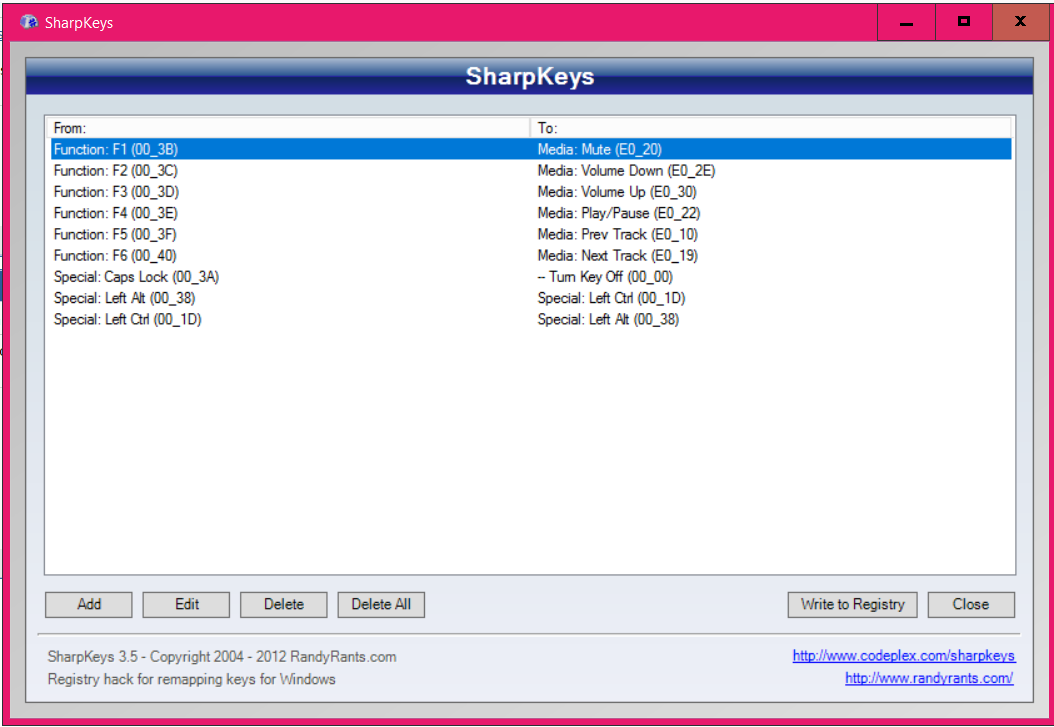Click Write to Registry

[852, 604]
